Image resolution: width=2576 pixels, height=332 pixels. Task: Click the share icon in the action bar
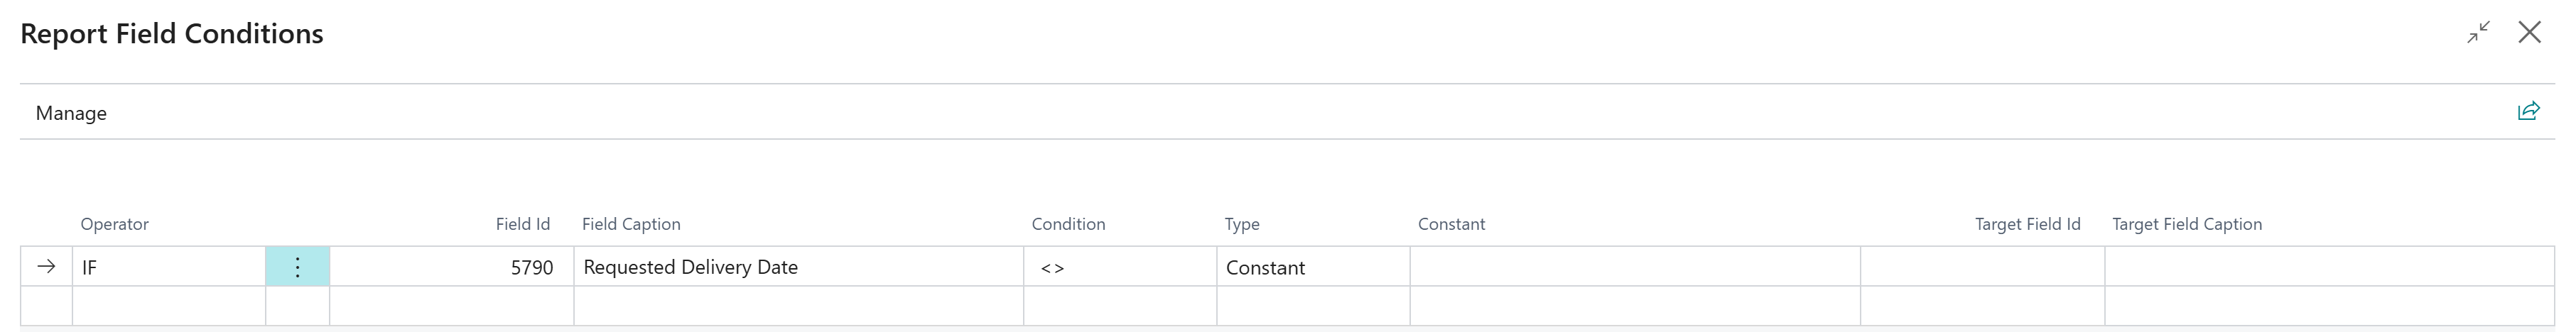[2528, 111]
